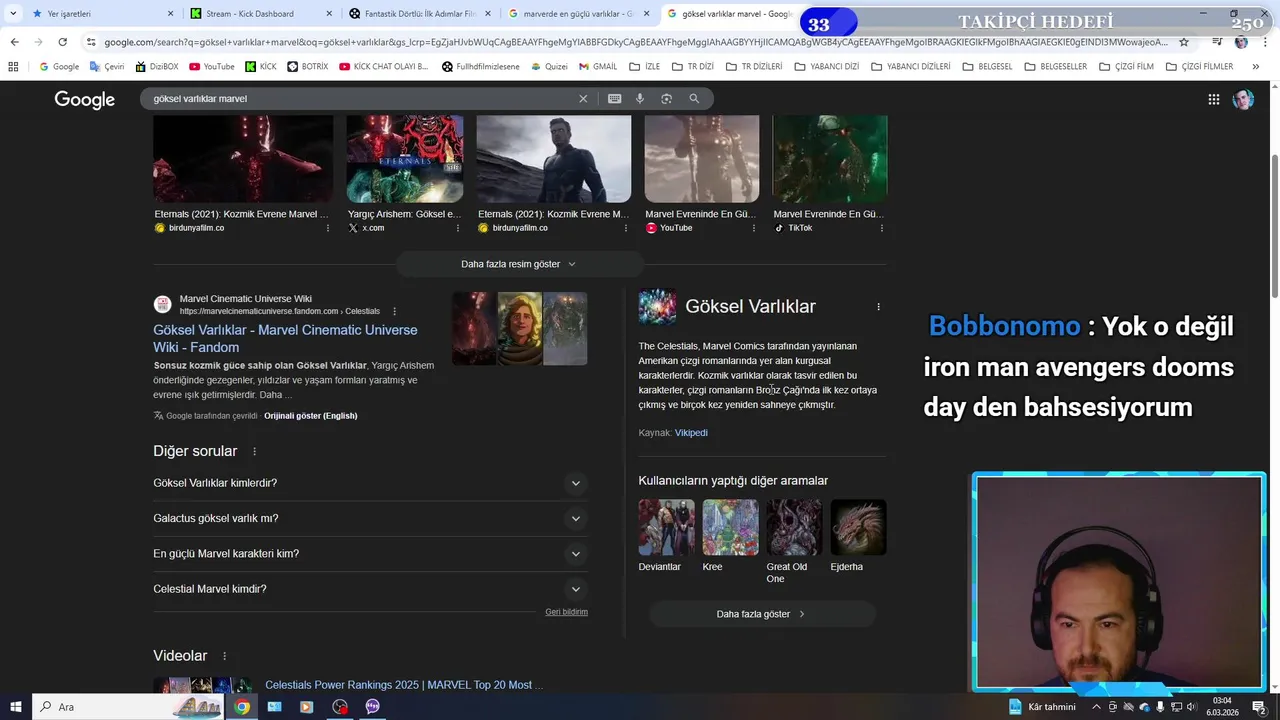
Task: Open the Great Old One thumbnail
Action: [x=794, y=528]
